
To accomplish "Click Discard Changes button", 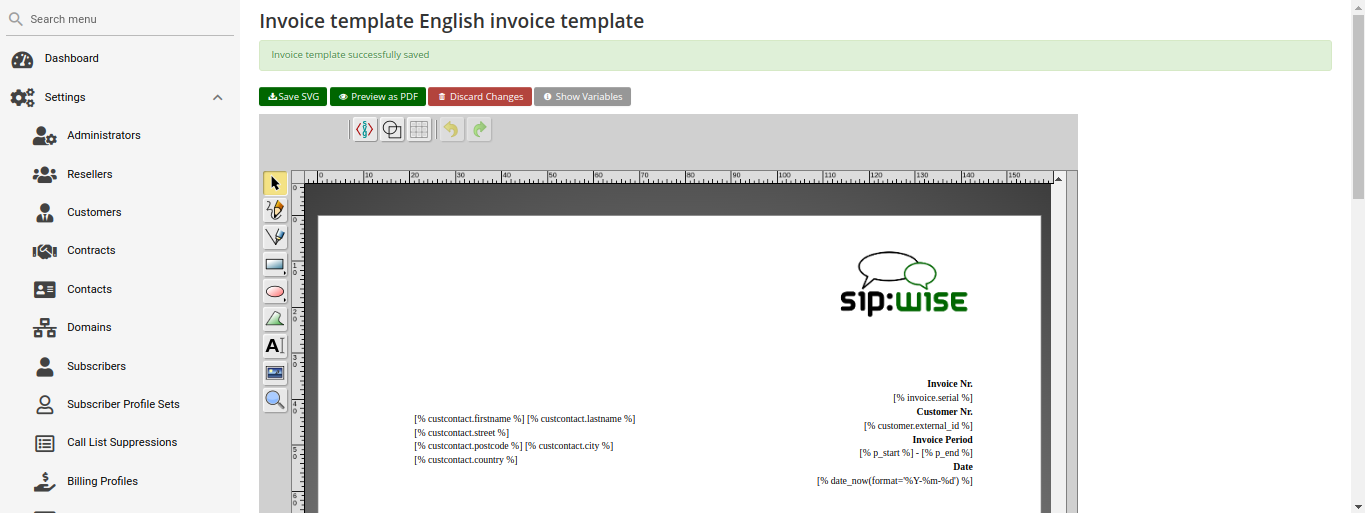I will [x=480, y=97].
